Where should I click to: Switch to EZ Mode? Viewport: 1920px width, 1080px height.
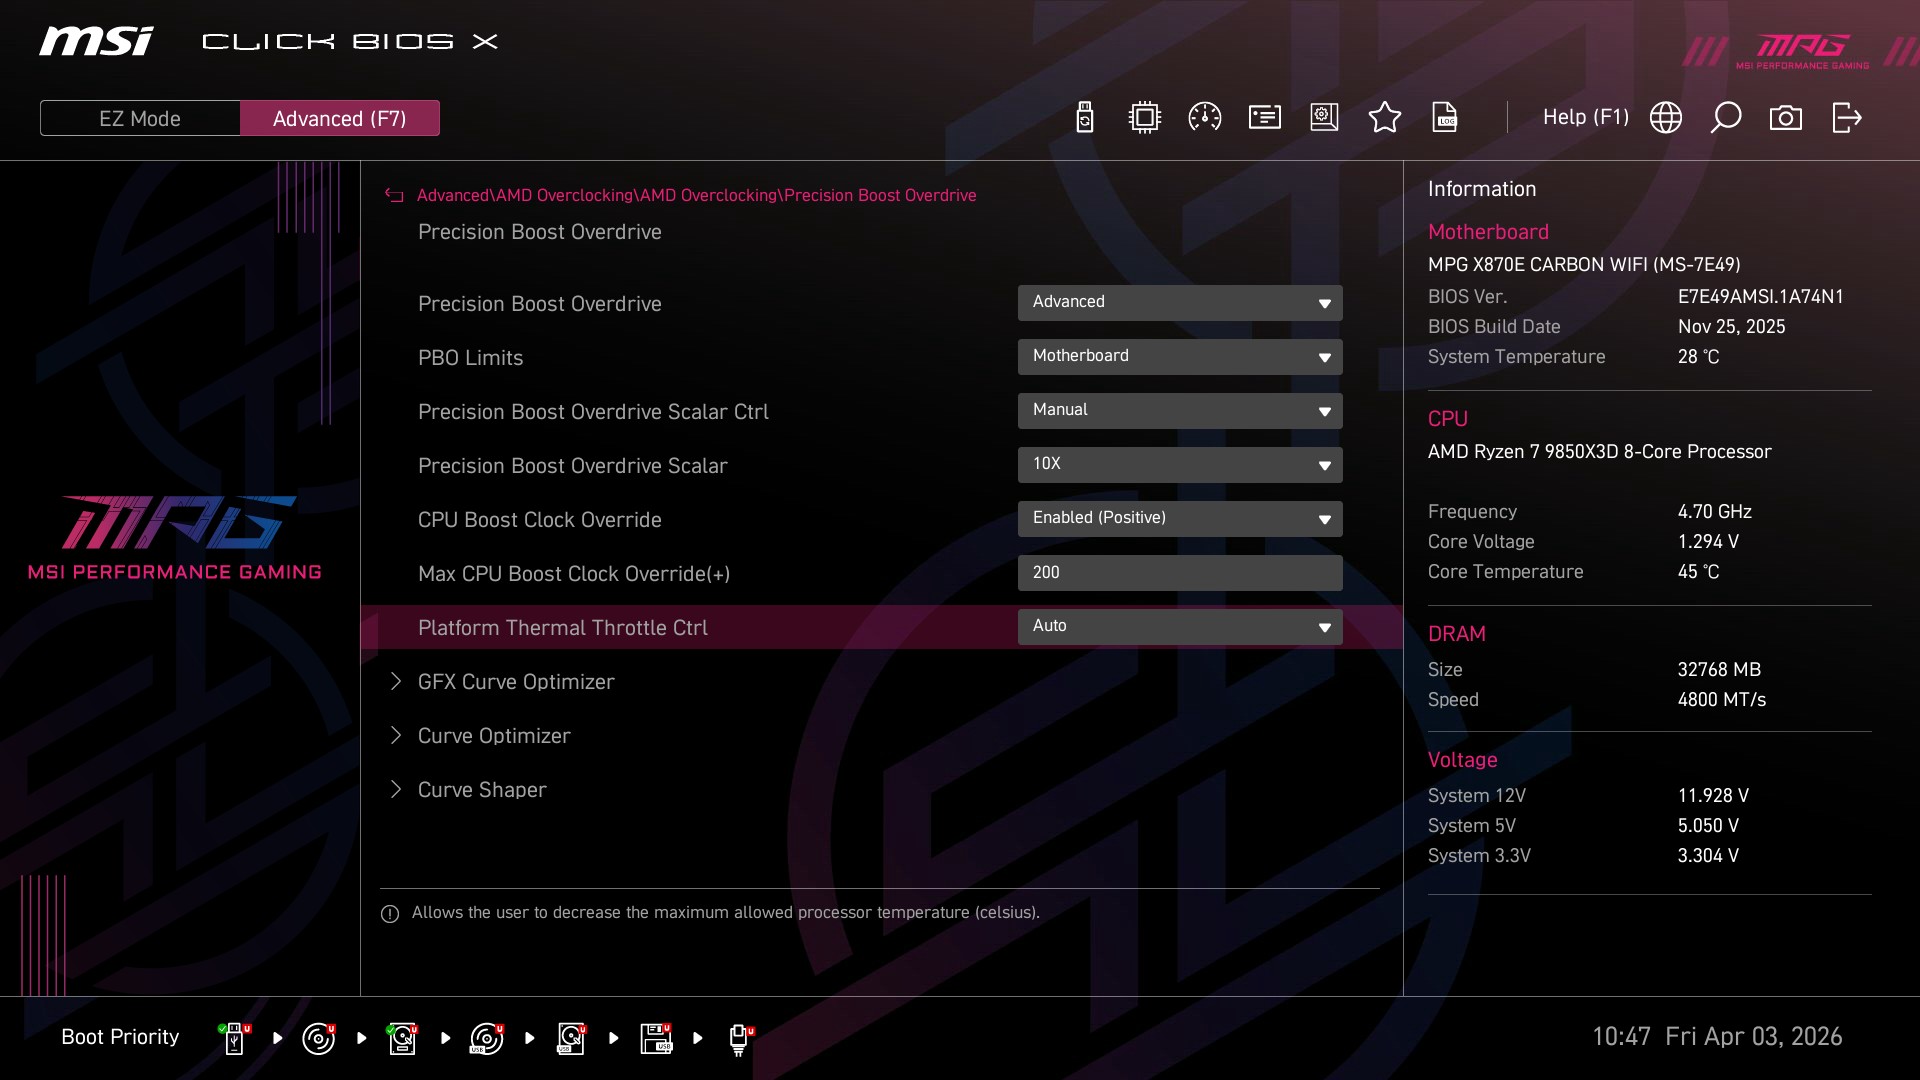140,118
